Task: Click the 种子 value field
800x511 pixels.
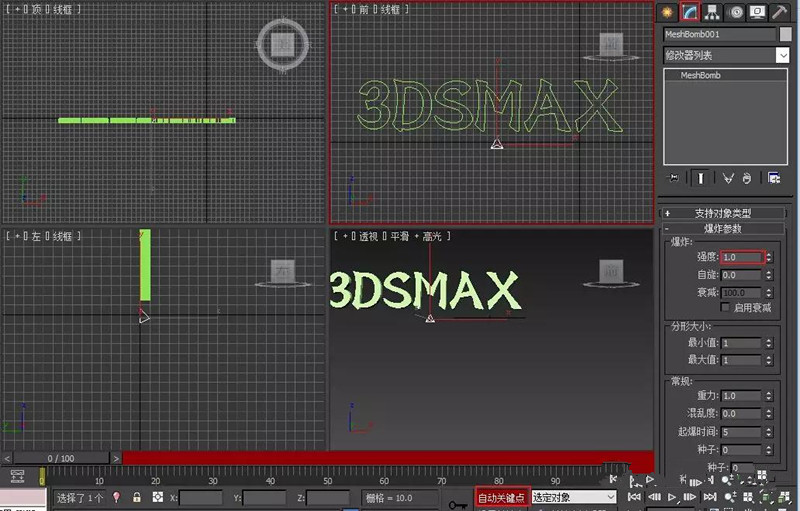Action: (742, 450)
